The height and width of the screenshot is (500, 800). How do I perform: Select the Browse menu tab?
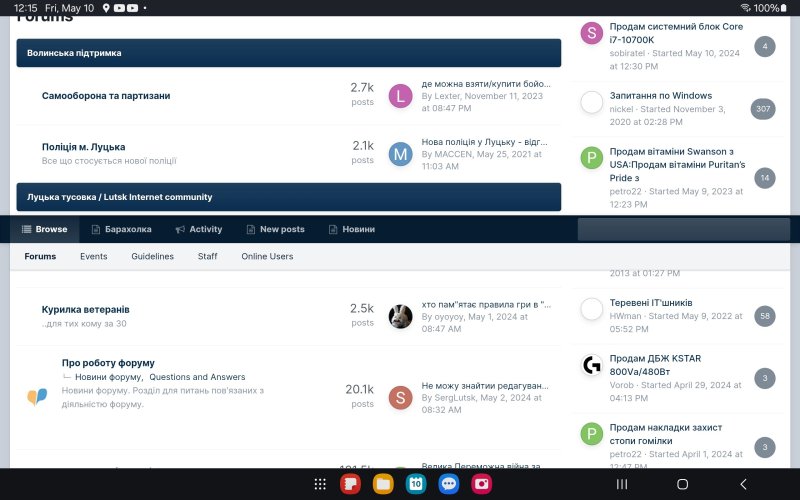pyautogui.click(x=44, y=230)
